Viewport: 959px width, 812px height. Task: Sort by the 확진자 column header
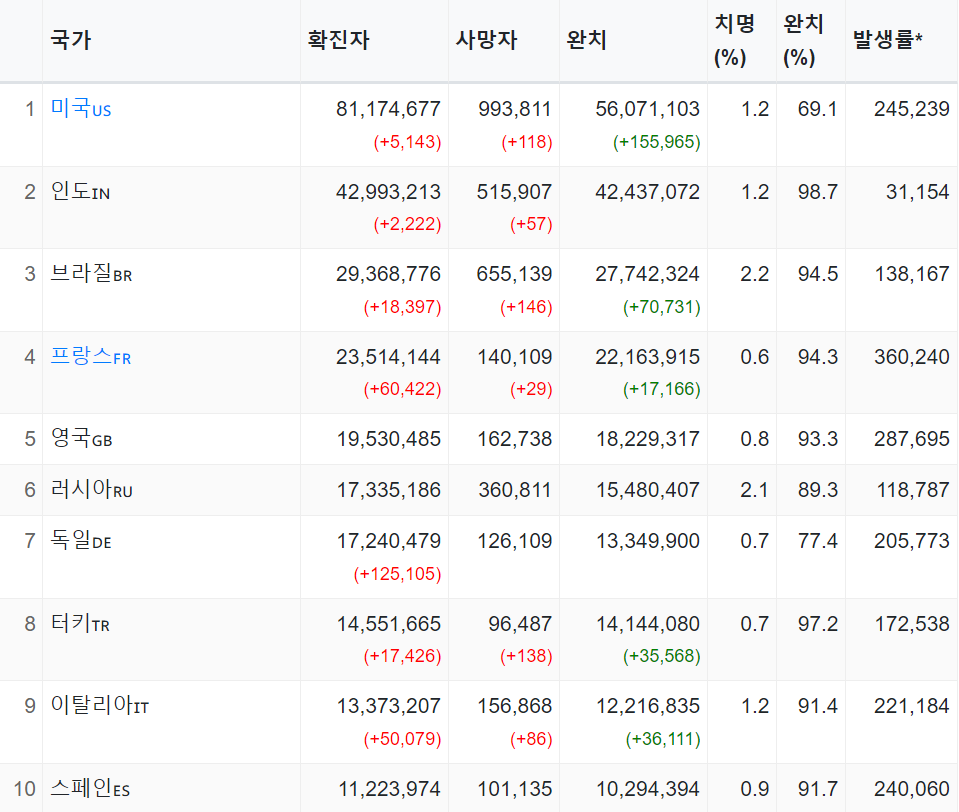coord(338,40)
